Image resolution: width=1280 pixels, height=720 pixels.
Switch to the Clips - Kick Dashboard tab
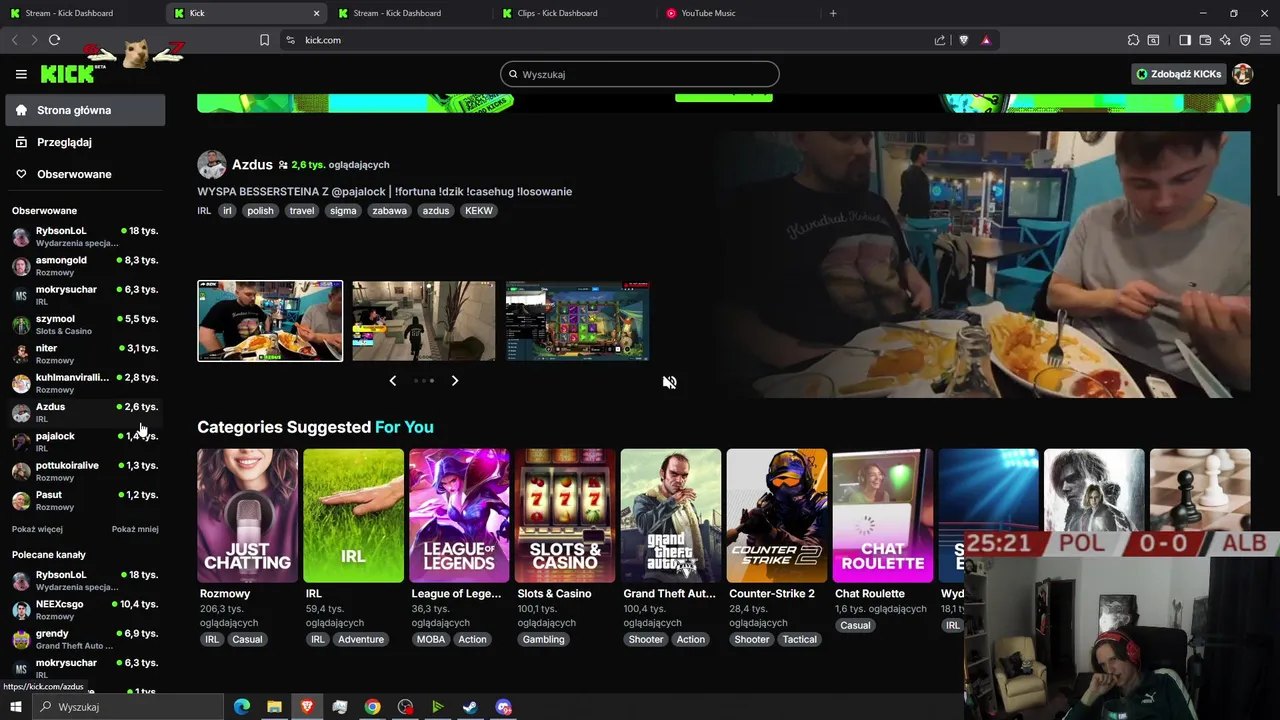tap(573, 13)
